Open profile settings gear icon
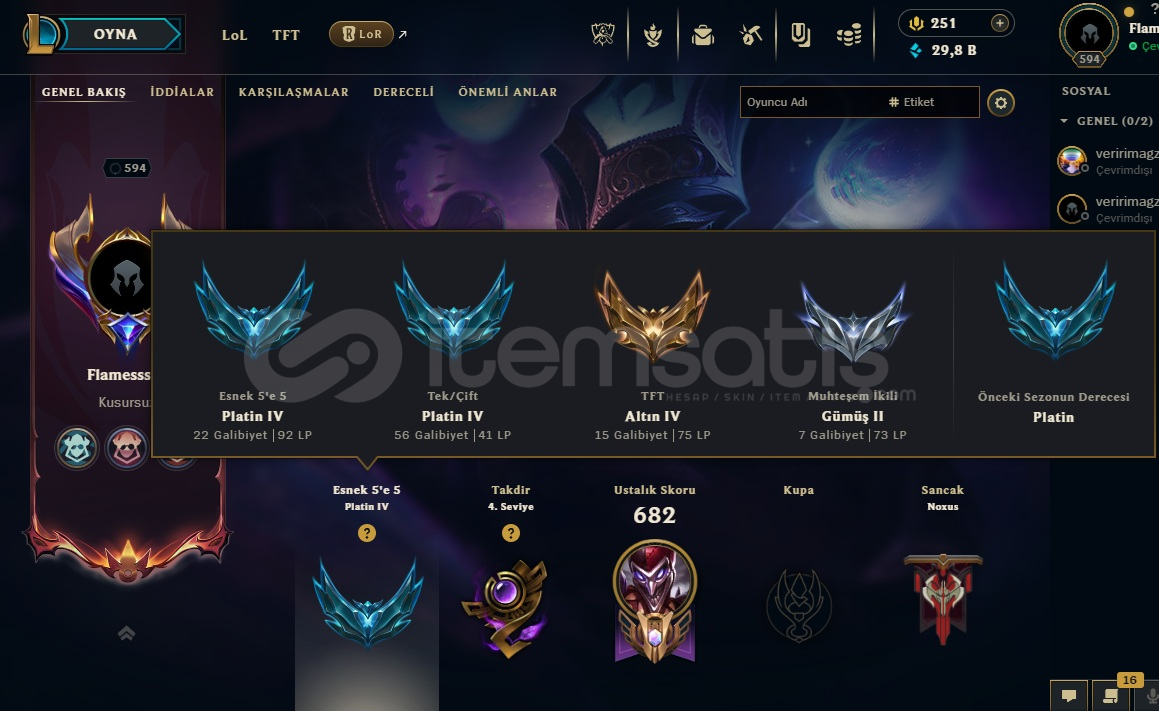The width and height of the screenshot is (1159, 711). 1001,103
